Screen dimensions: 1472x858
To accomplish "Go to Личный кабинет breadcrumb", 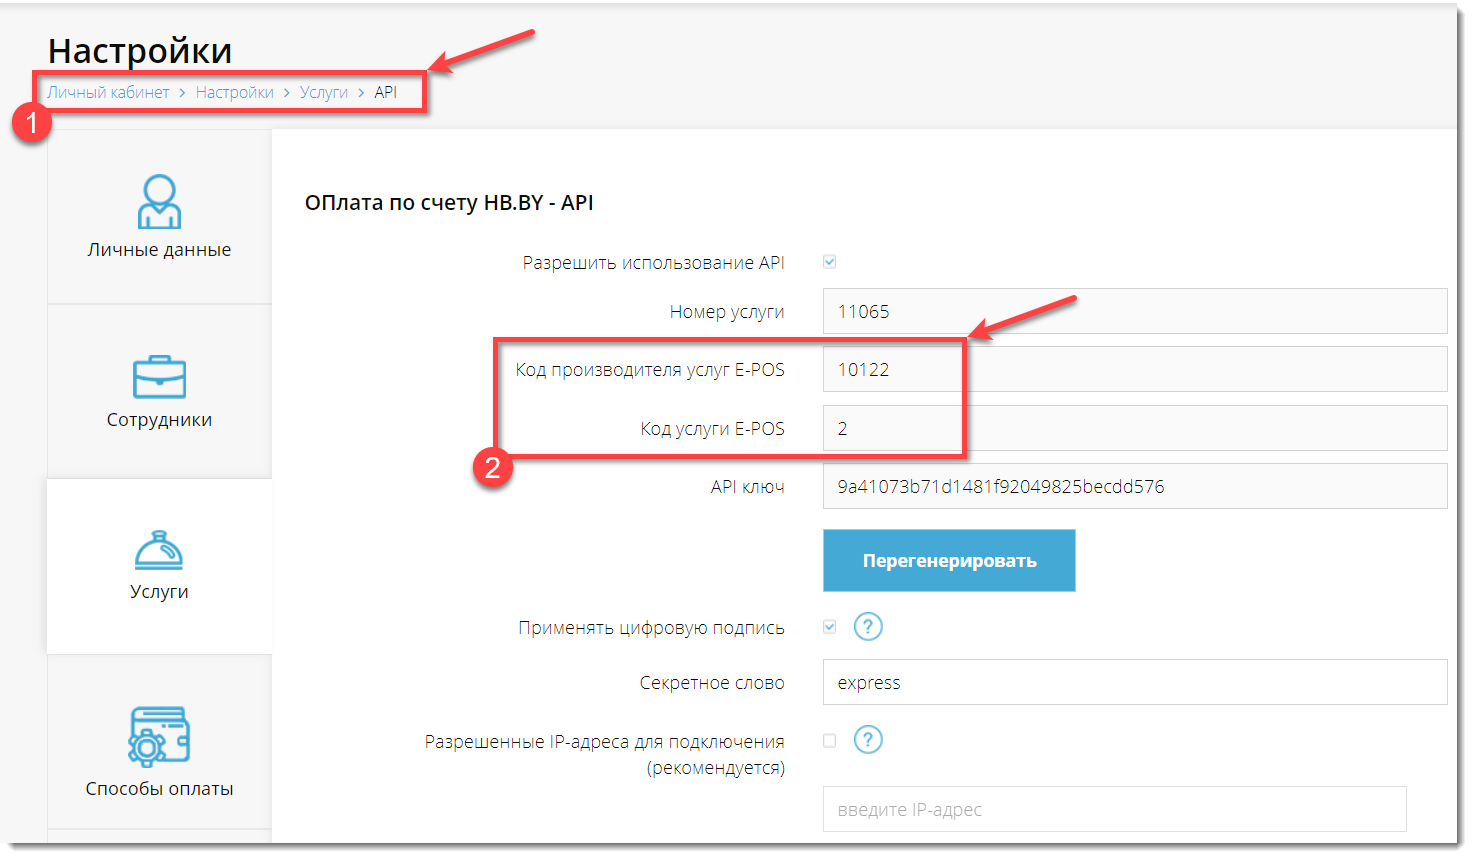I will [x=108, y=92].
